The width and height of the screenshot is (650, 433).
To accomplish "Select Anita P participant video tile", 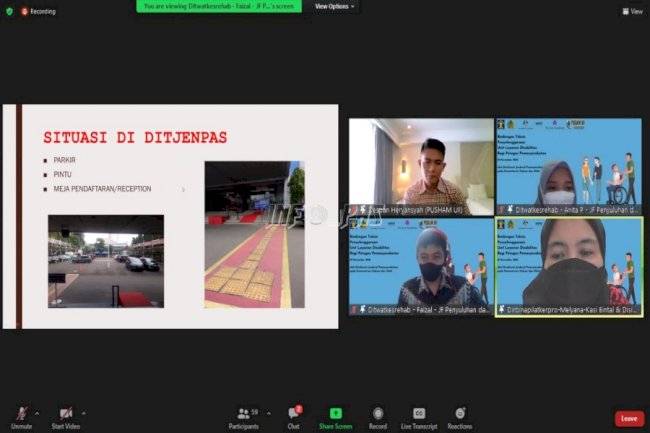I will (x=568, y=166).
